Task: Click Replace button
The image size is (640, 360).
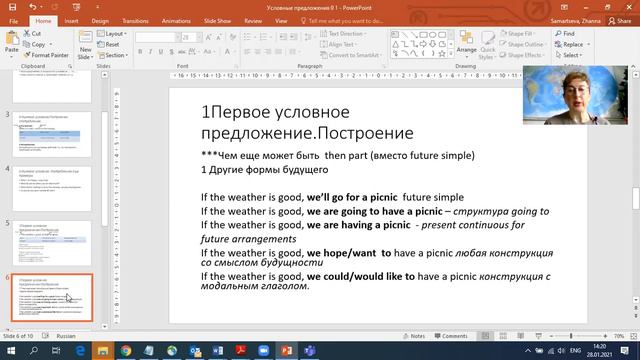Action: pyautogui.click(x=569, y=44)
